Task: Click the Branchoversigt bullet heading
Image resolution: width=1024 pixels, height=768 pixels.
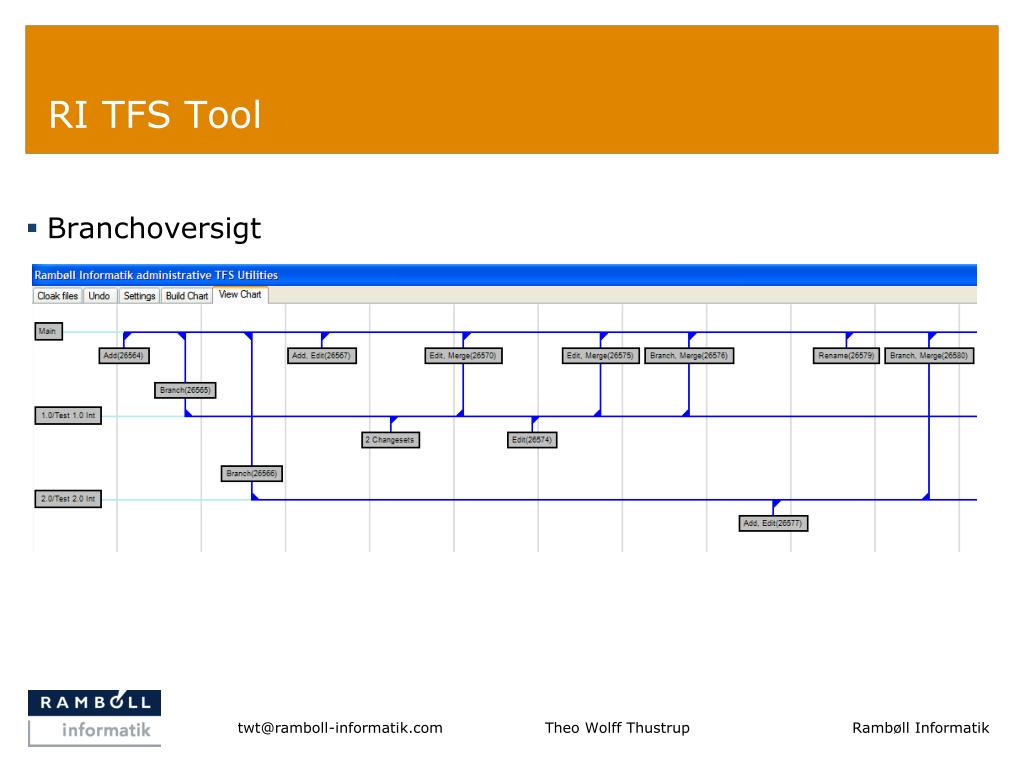Action: tap(154, 229)
